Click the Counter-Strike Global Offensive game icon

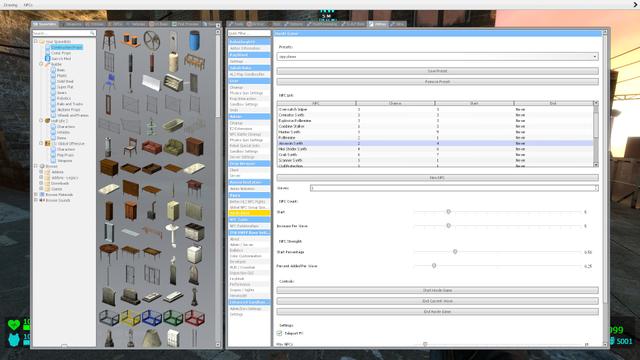tap(47, 144)
